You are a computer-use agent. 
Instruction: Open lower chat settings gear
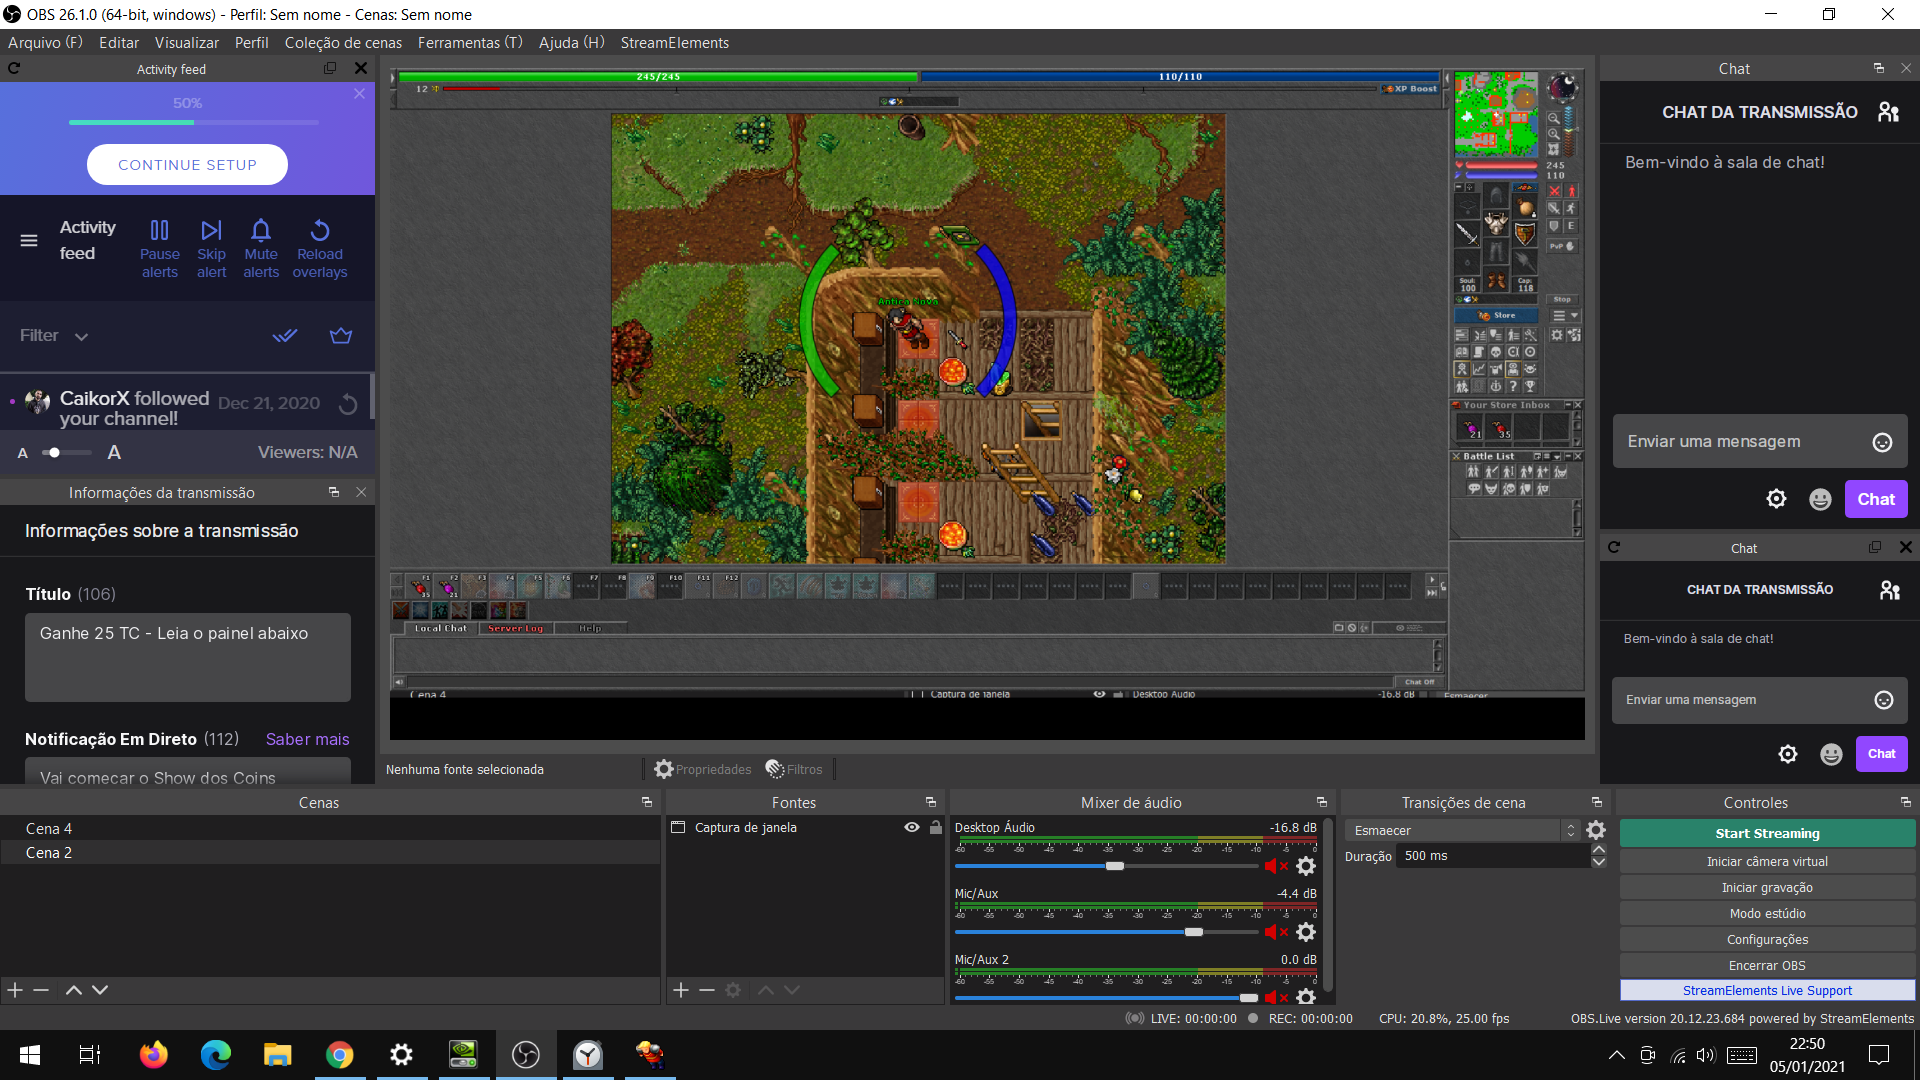pyautogui.click(x=1788, y=754)
